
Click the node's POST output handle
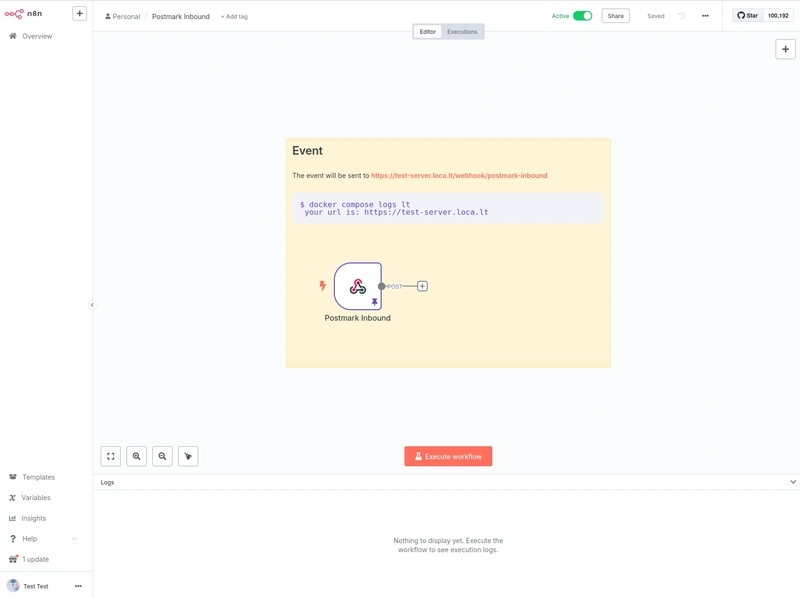pyautogui.click(x=382, y=286)
